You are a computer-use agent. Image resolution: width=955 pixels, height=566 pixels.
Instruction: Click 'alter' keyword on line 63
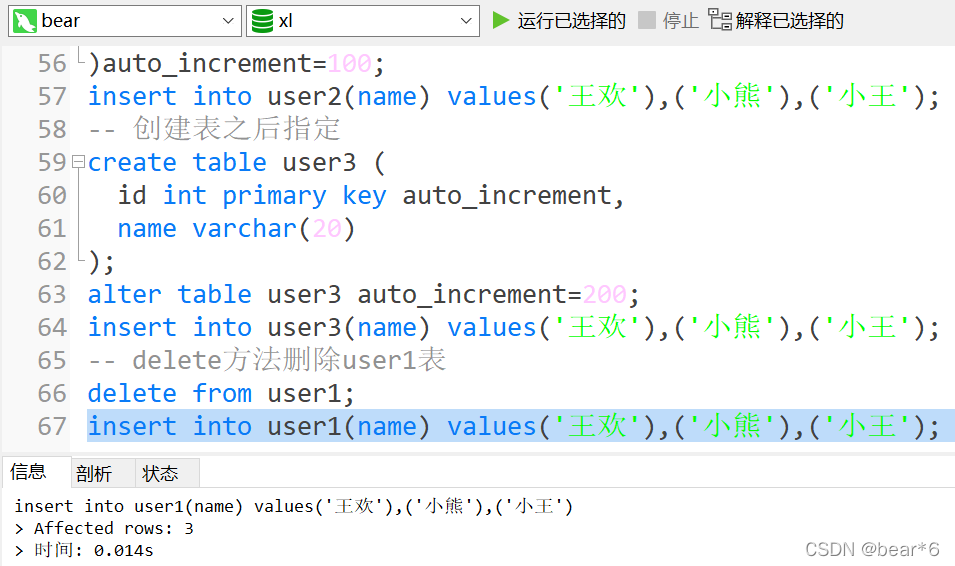[125, 294]
